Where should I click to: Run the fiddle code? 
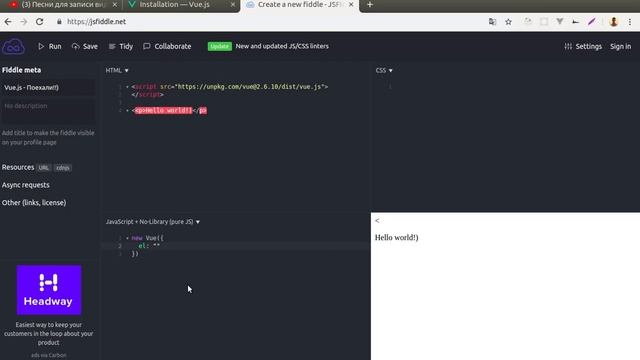pos(49,47)
